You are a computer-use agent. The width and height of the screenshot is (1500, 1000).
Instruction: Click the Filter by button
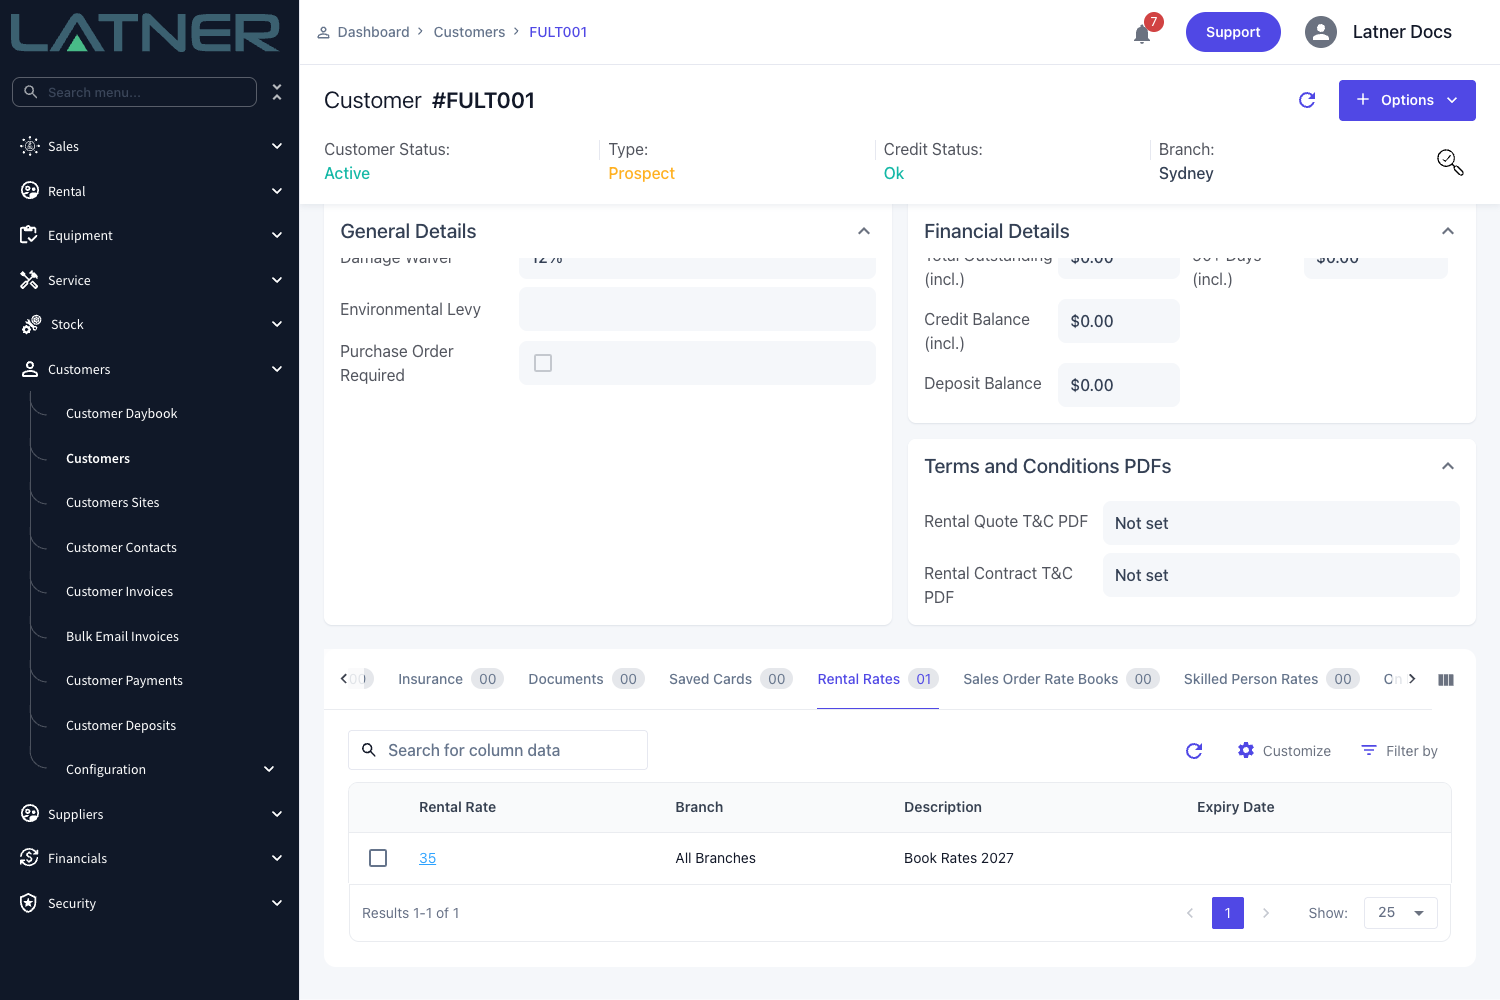point(1399,751)
